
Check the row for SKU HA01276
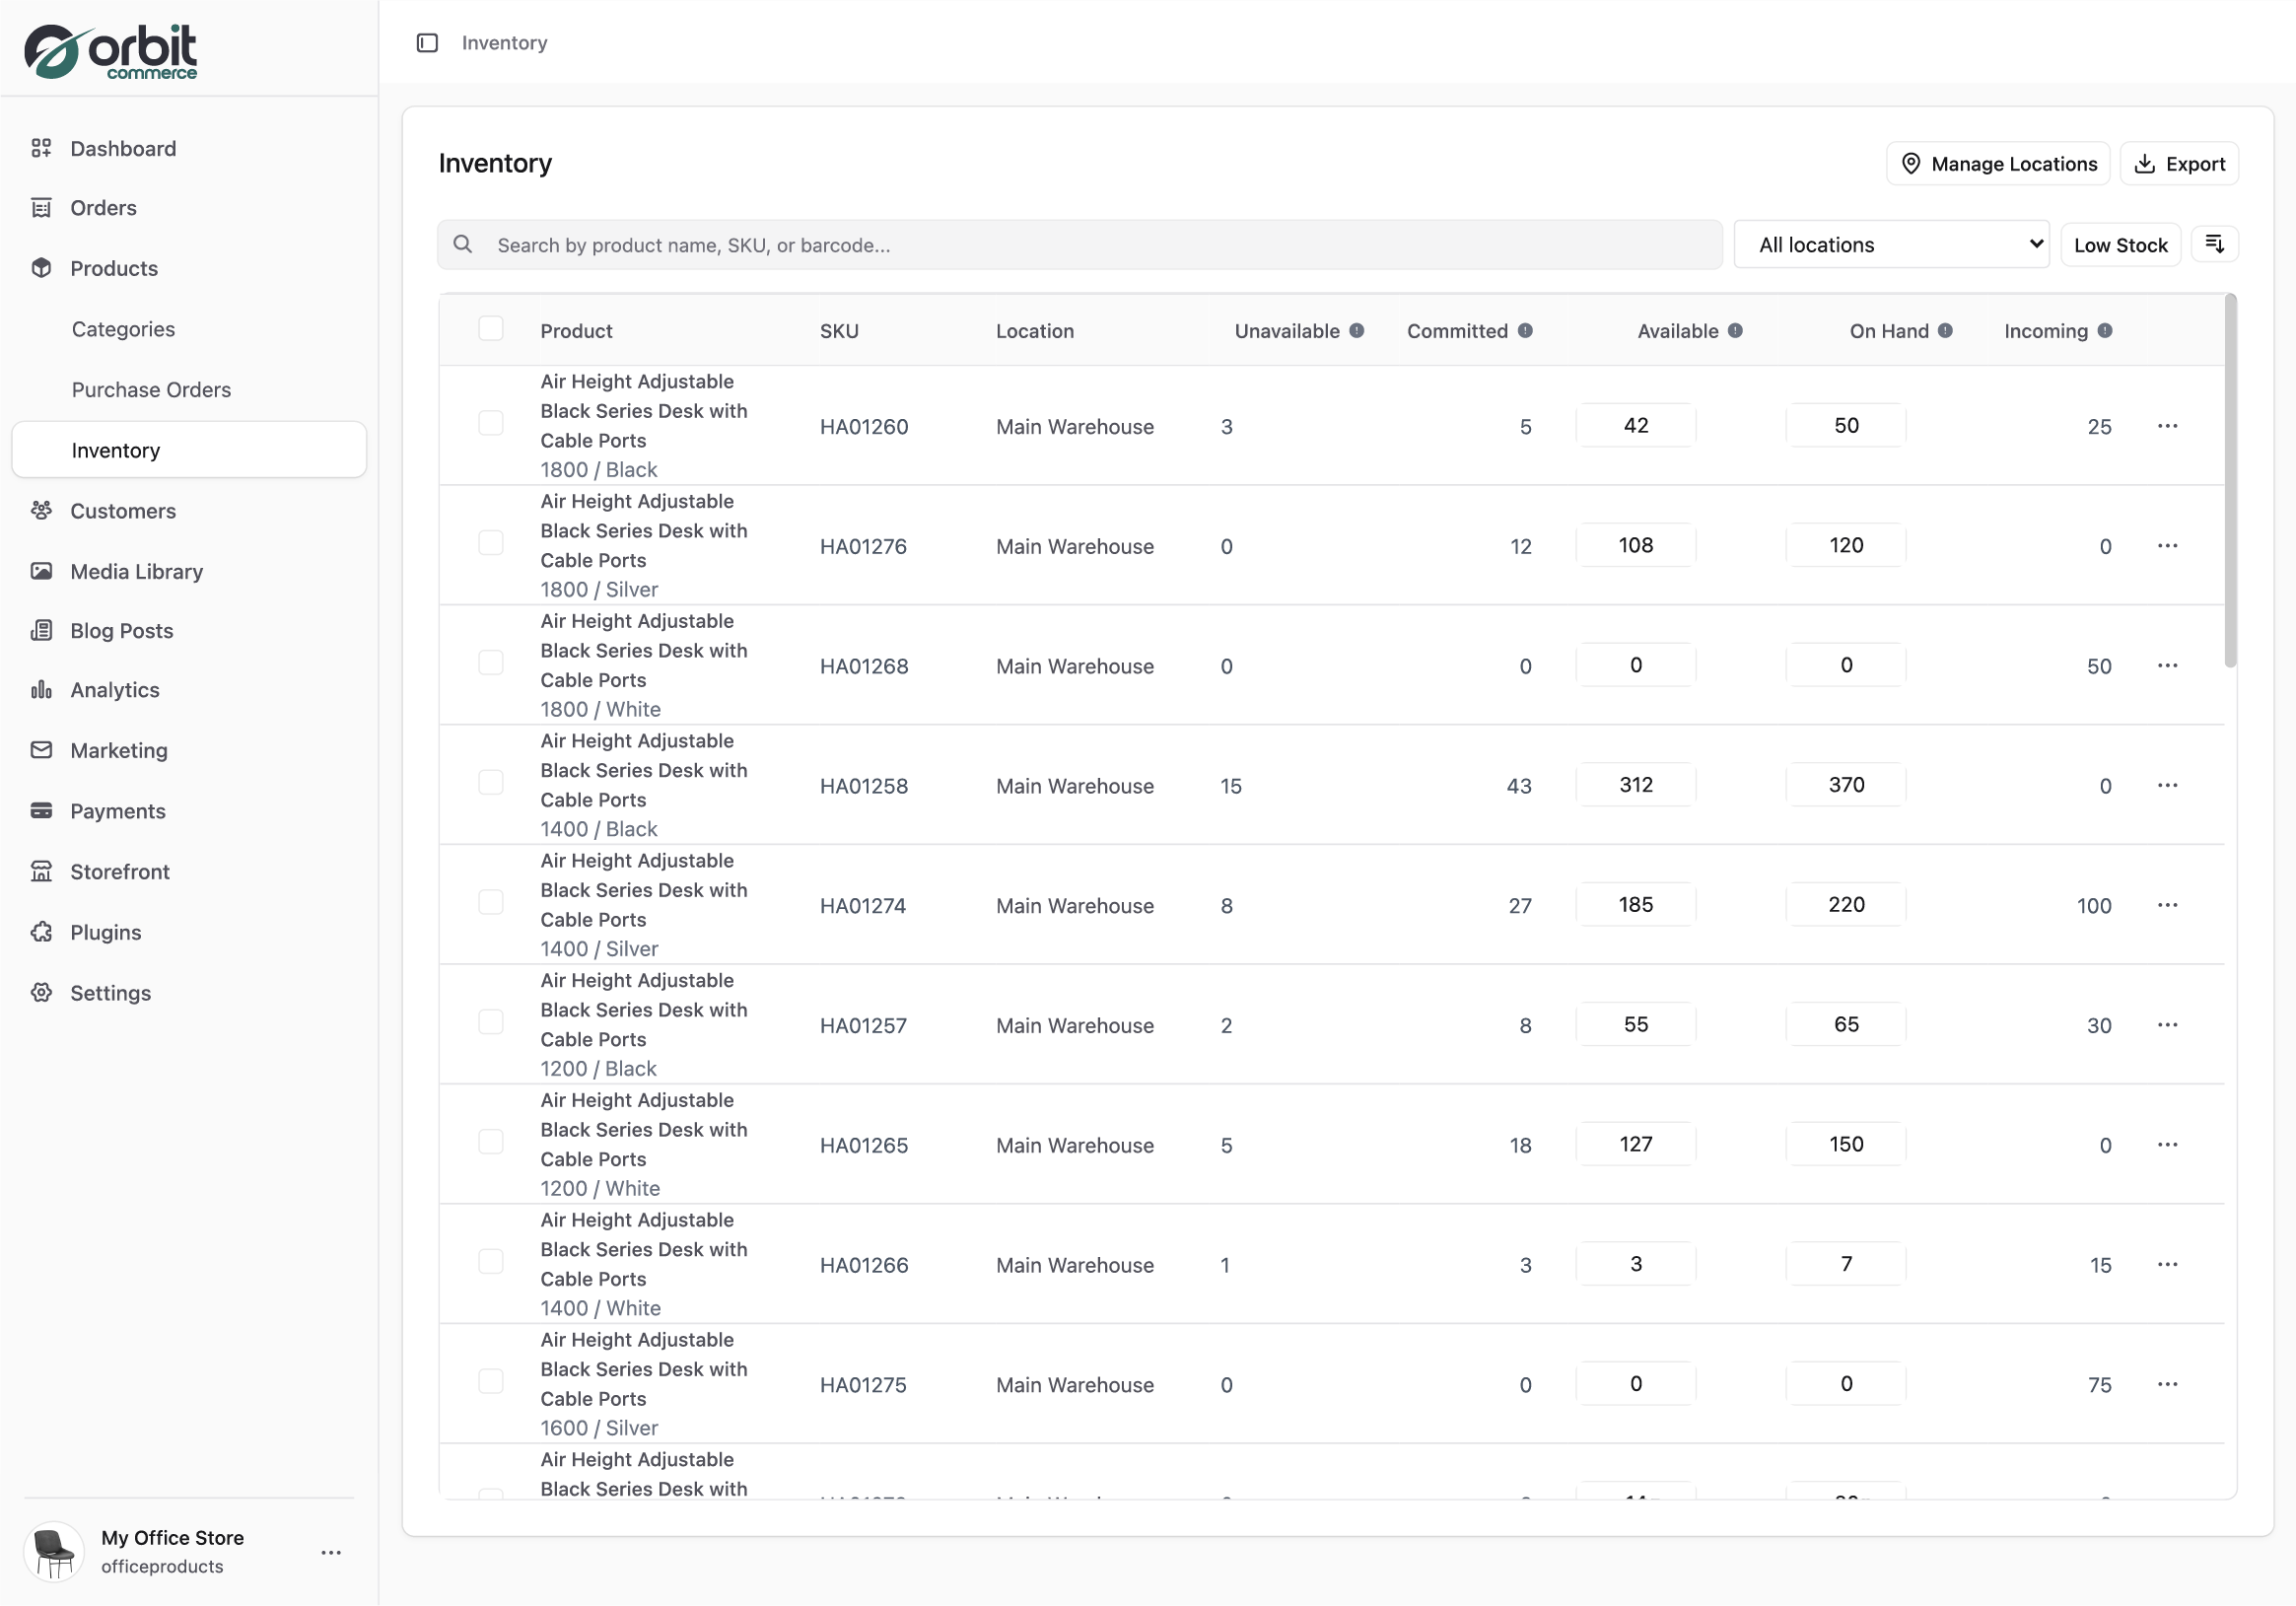coord(490,543)
